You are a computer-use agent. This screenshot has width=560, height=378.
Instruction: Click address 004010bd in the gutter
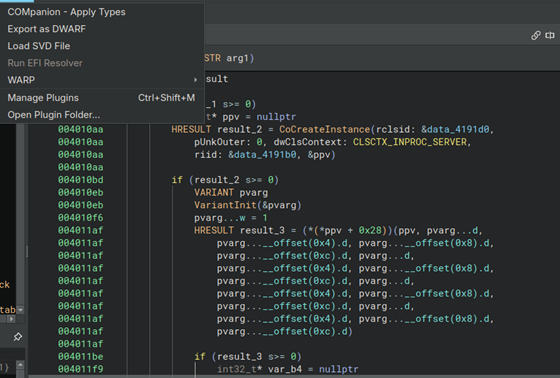click(x=81, y=180)
